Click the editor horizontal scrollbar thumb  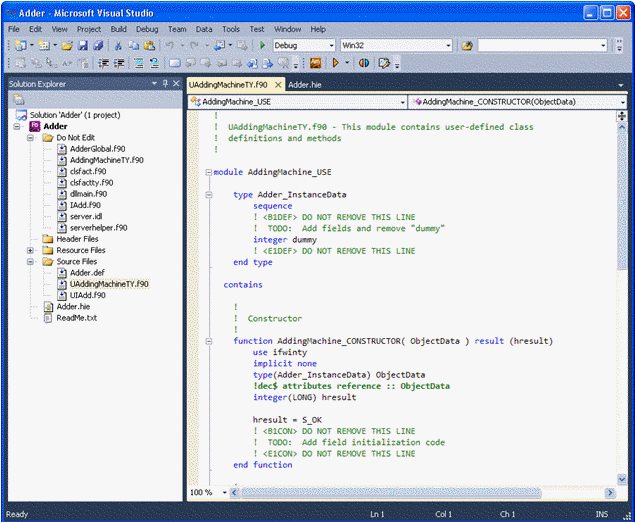tap(391, 492)
